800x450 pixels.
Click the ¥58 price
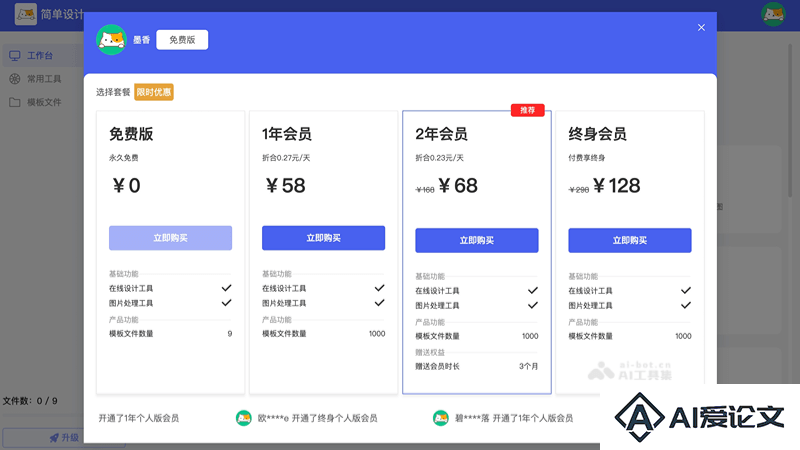point(286,186)
